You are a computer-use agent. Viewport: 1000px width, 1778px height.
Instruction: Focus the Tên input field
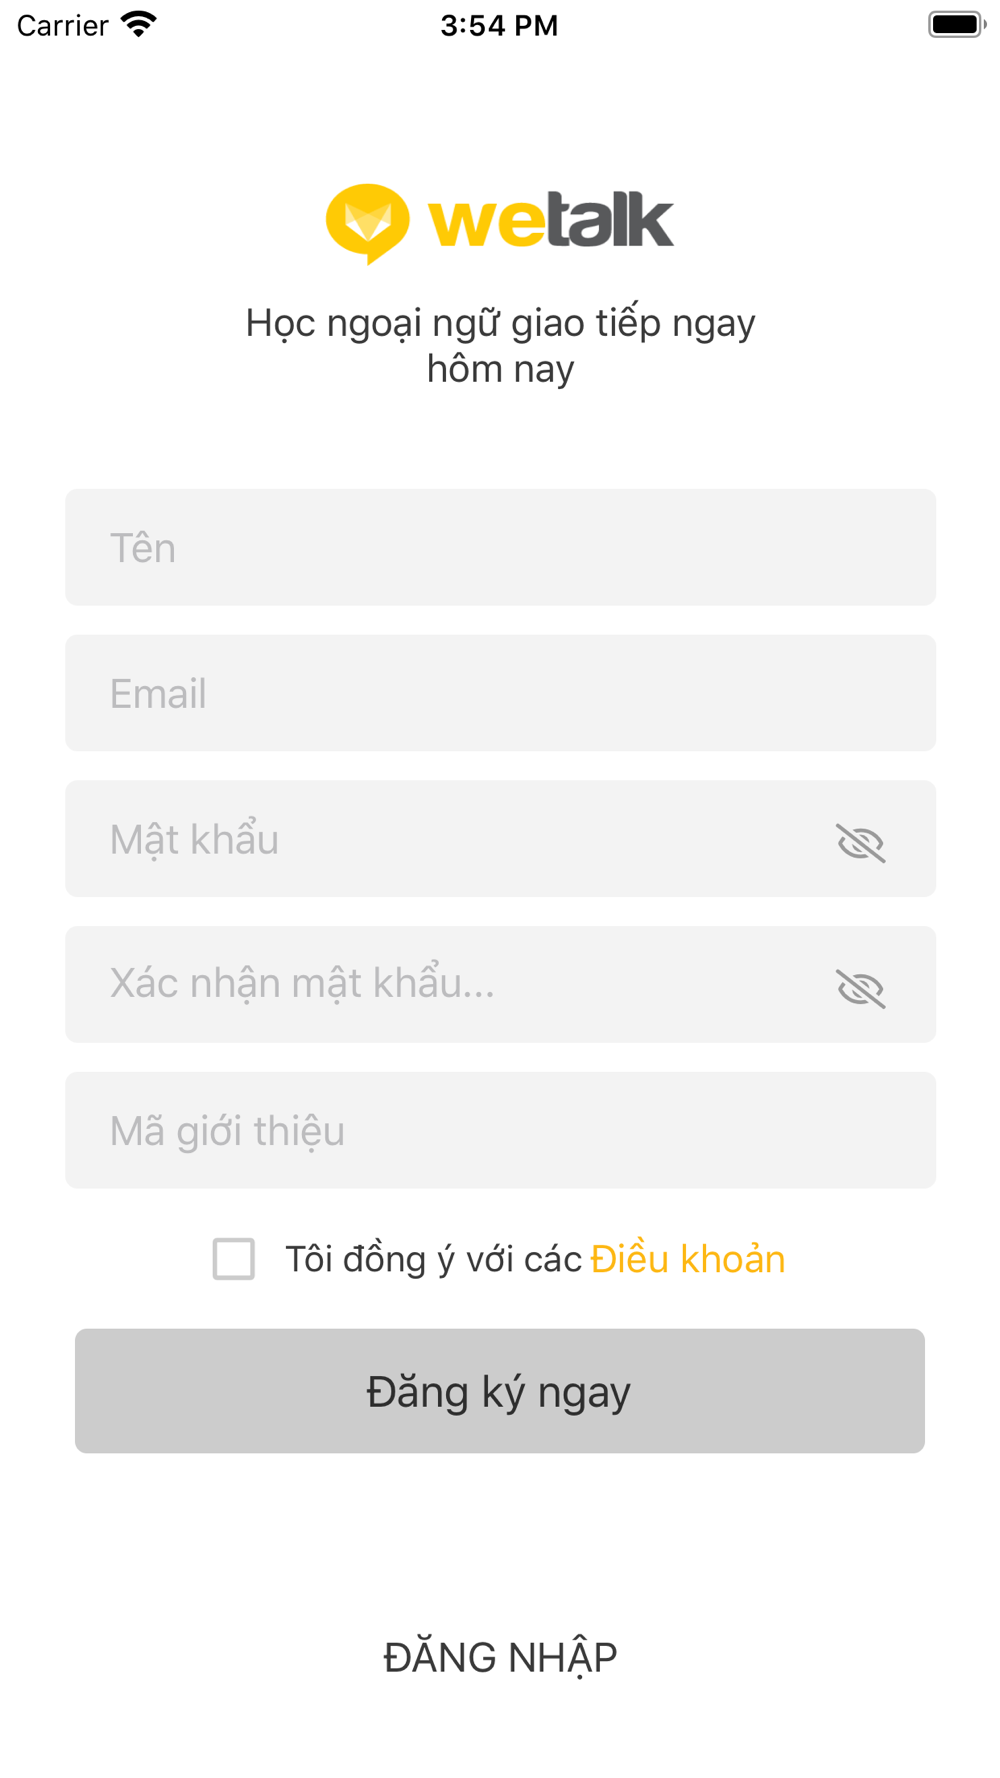pyautogui.click(x=500, y=547)
